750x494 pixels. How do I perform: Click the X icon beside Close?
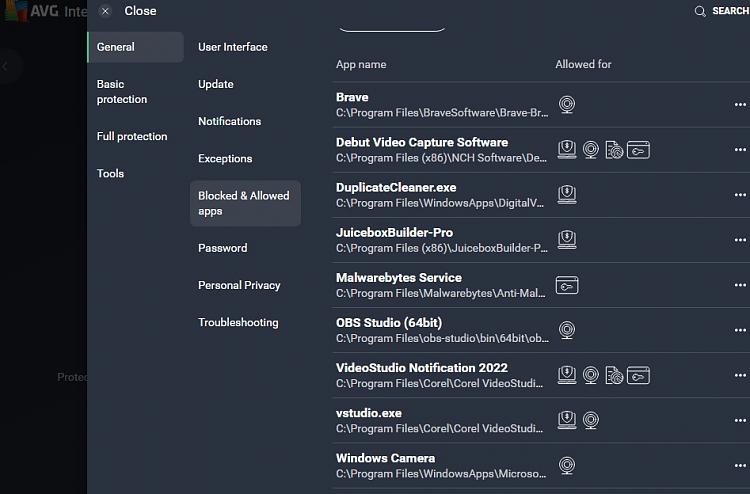click(x=105, y=11)
